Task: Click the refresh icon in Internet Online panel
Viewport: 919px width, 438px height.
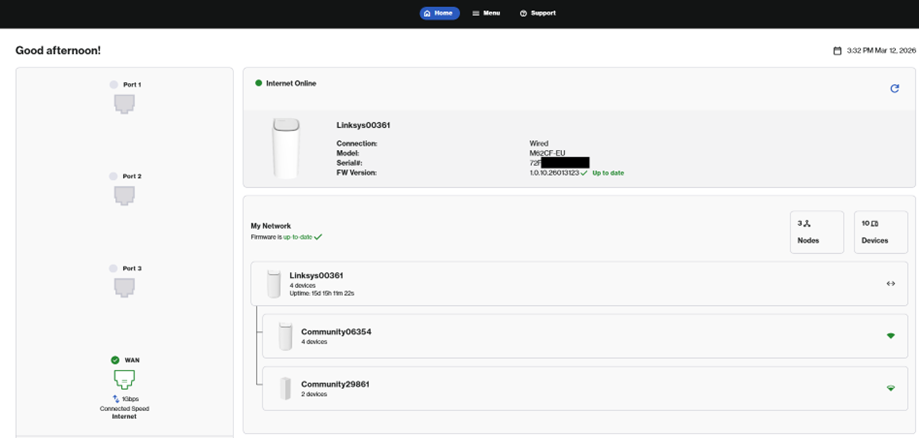Action: tap(894, 89)
